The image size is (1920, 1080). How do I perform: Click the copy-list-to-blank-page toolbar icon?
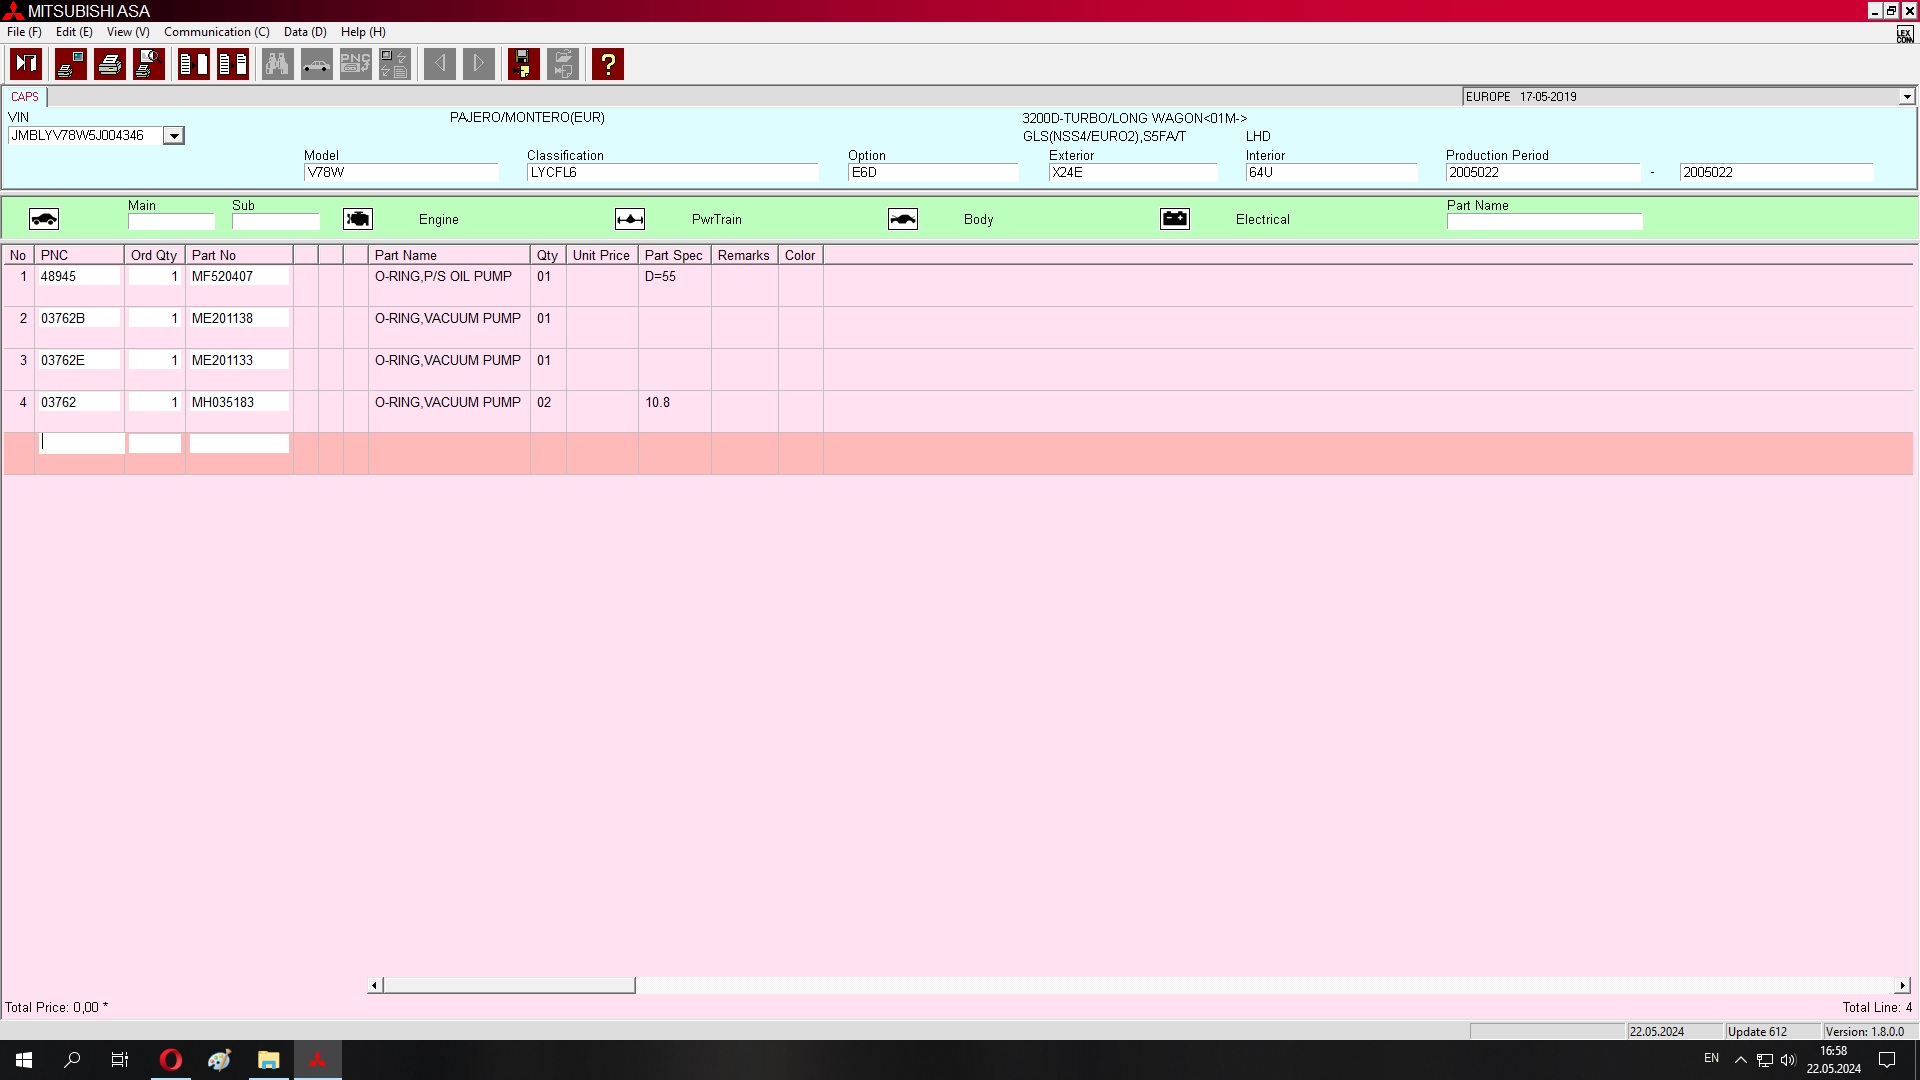tap(194, 64)
